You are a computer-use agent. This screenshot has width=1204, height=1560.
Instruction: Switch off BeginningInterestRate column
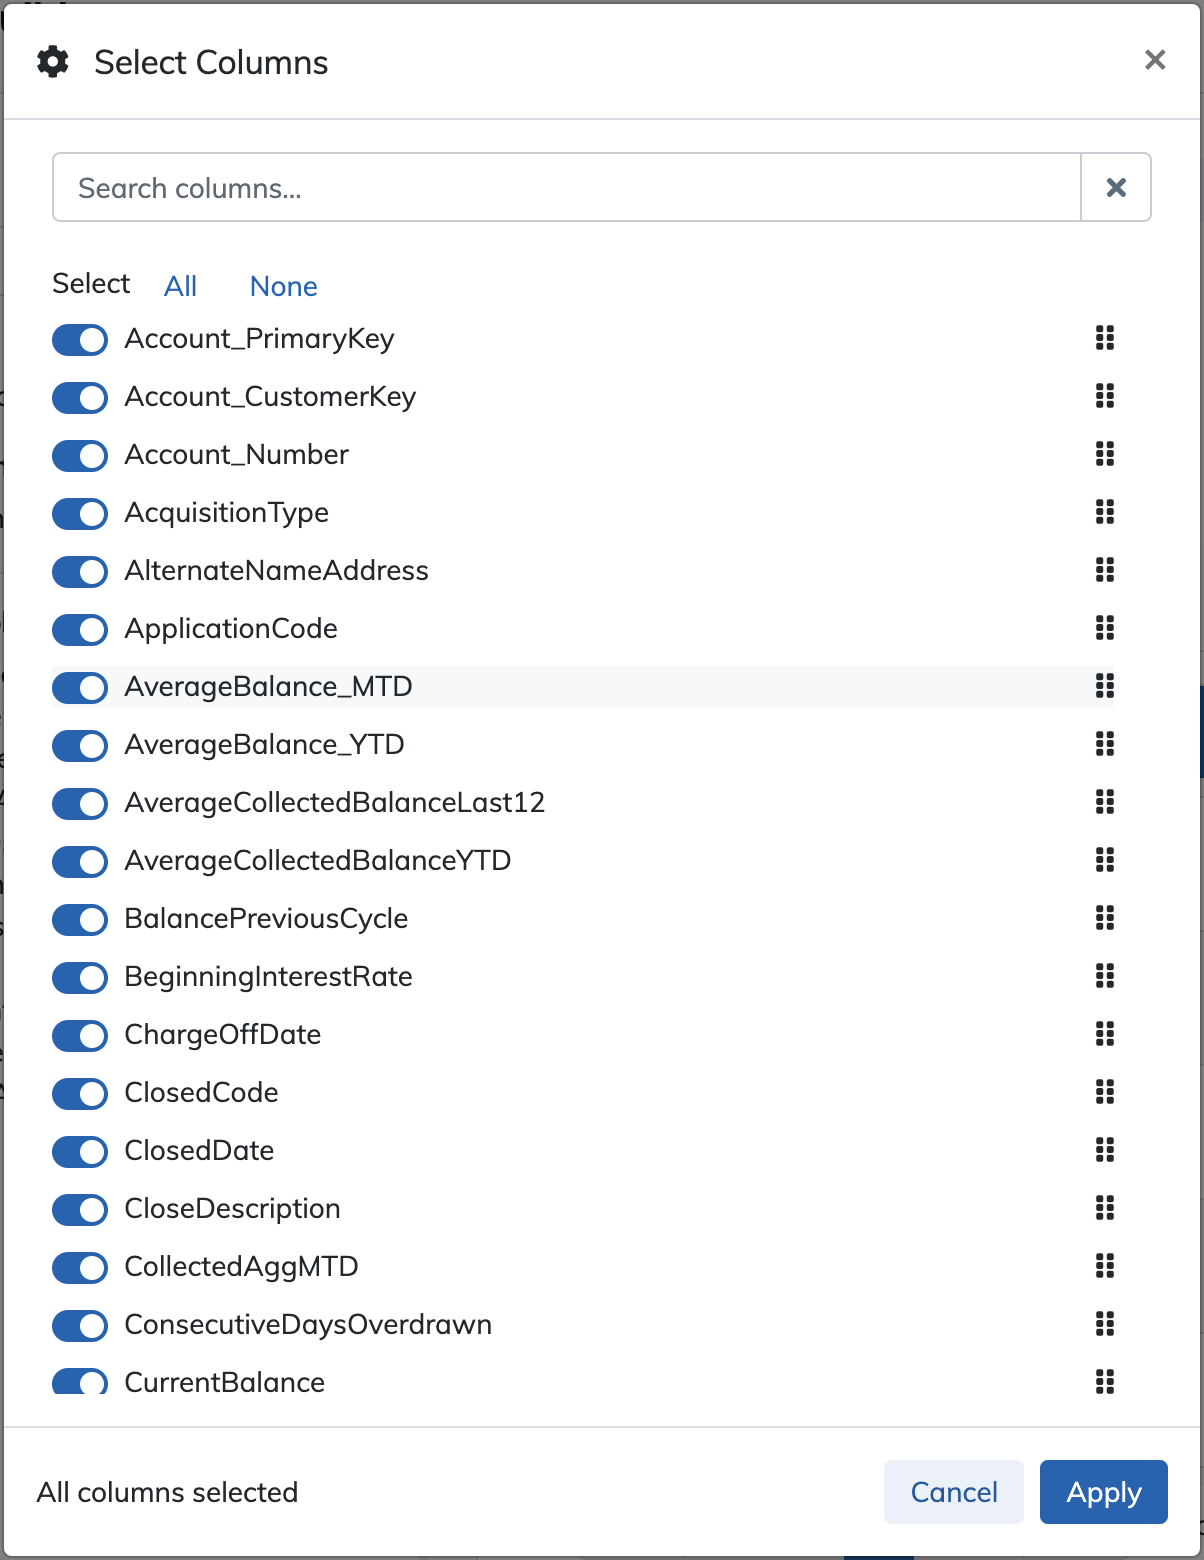point(80,978)
